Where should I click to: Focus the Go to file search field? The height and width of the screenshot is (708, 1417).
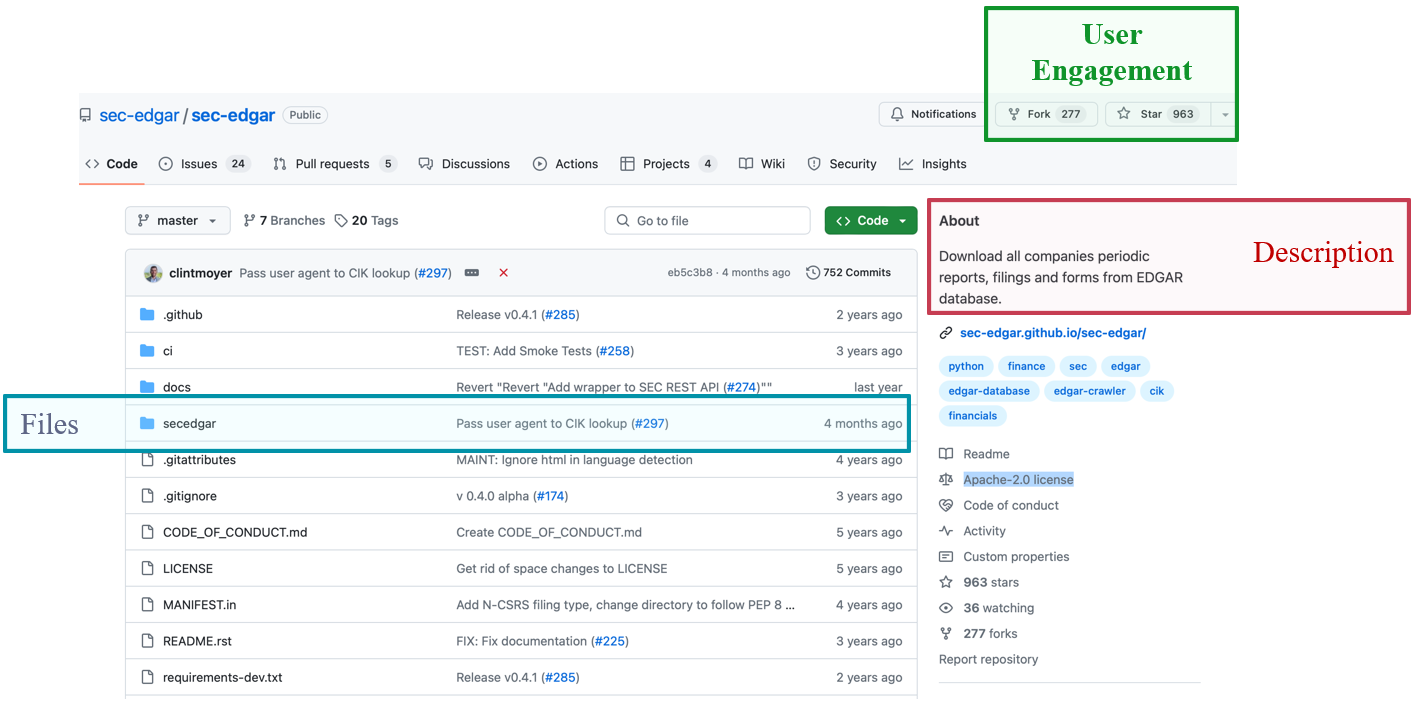point(707,221)
